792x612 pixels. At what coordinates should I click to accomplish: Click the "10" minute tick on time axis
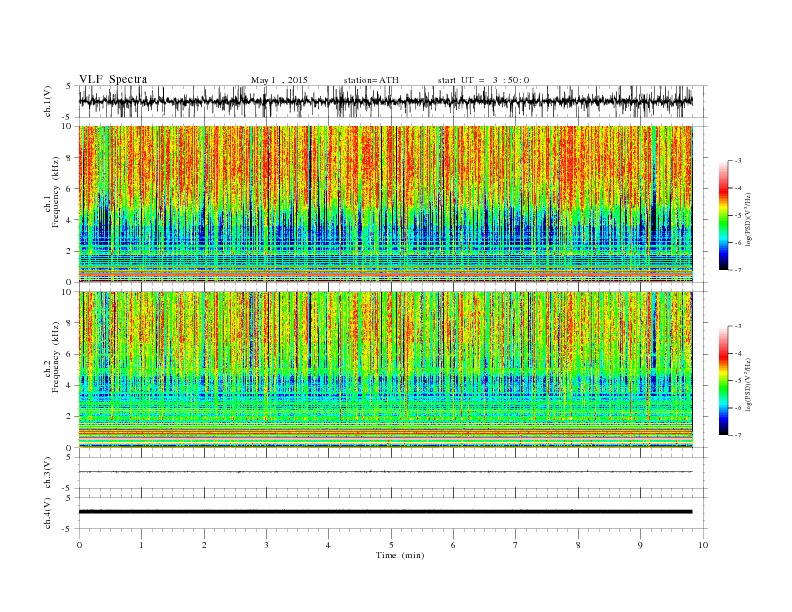[x=703, y=545]
